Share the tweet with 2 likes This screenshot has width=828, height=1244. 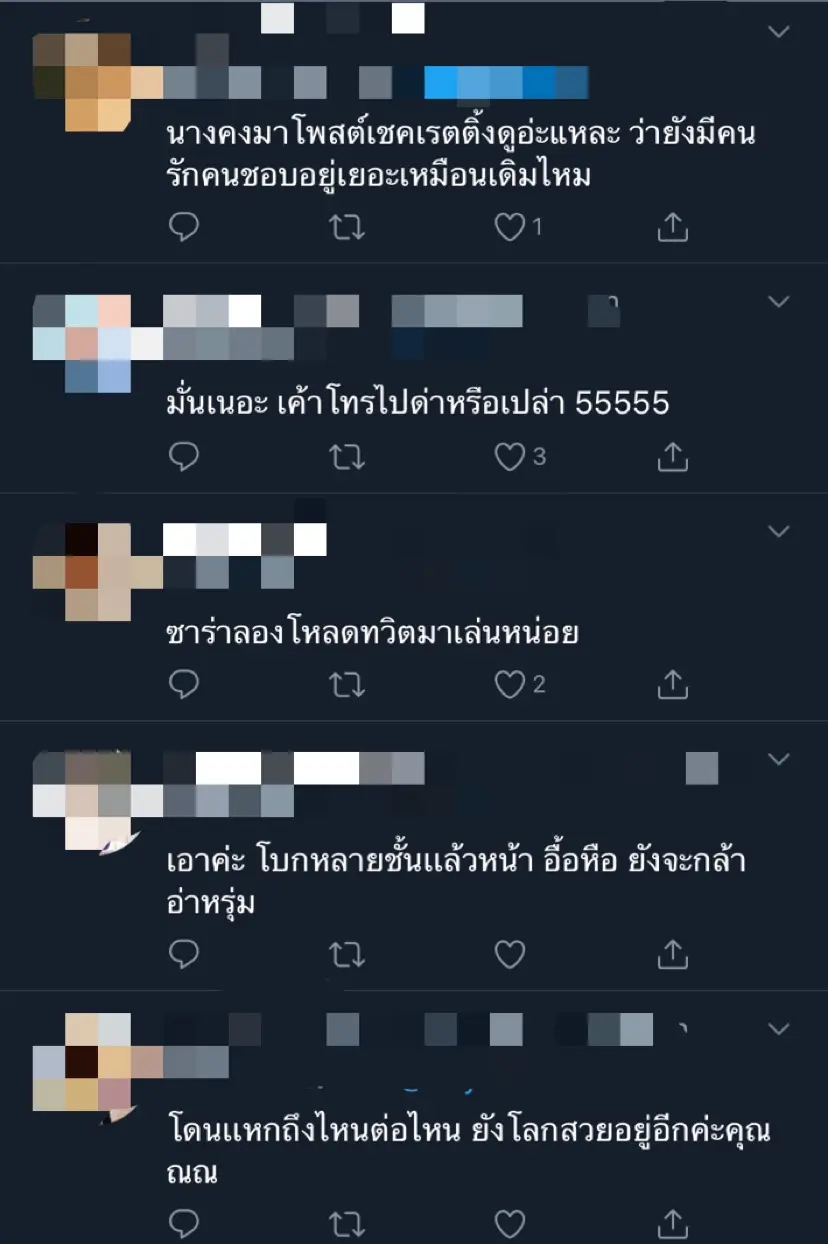(673, 684)
